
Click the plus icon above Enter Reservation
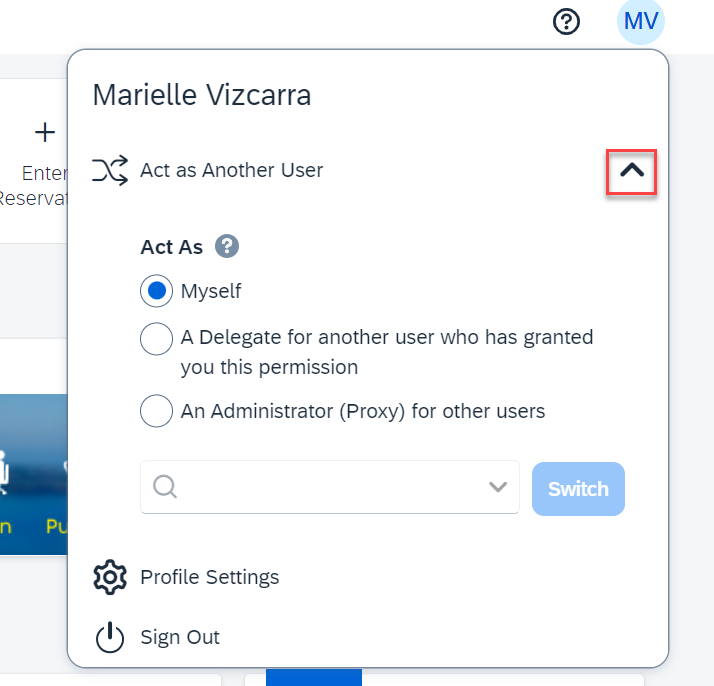(x=45, y=132)
